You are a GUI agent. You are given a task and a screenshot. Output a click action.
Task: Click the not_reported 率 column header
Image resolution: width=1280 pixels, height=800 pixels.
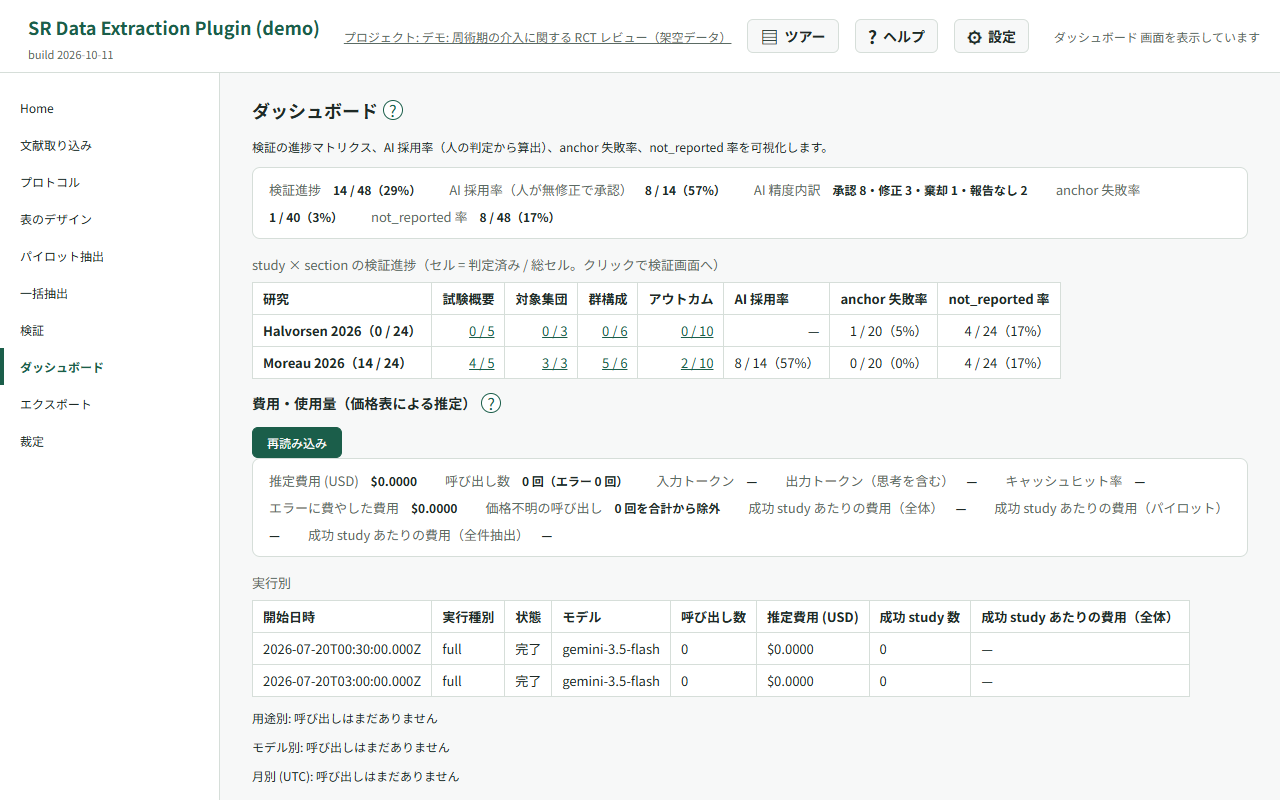[999, 299]
